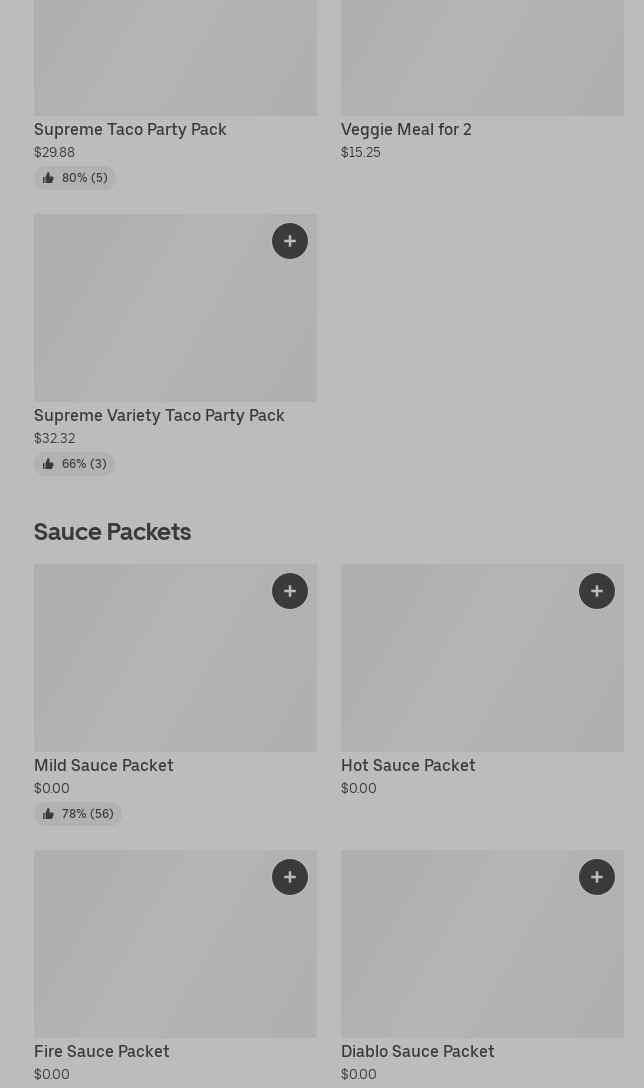Add Hot Sauce Packet with plus button

point(597,591)
